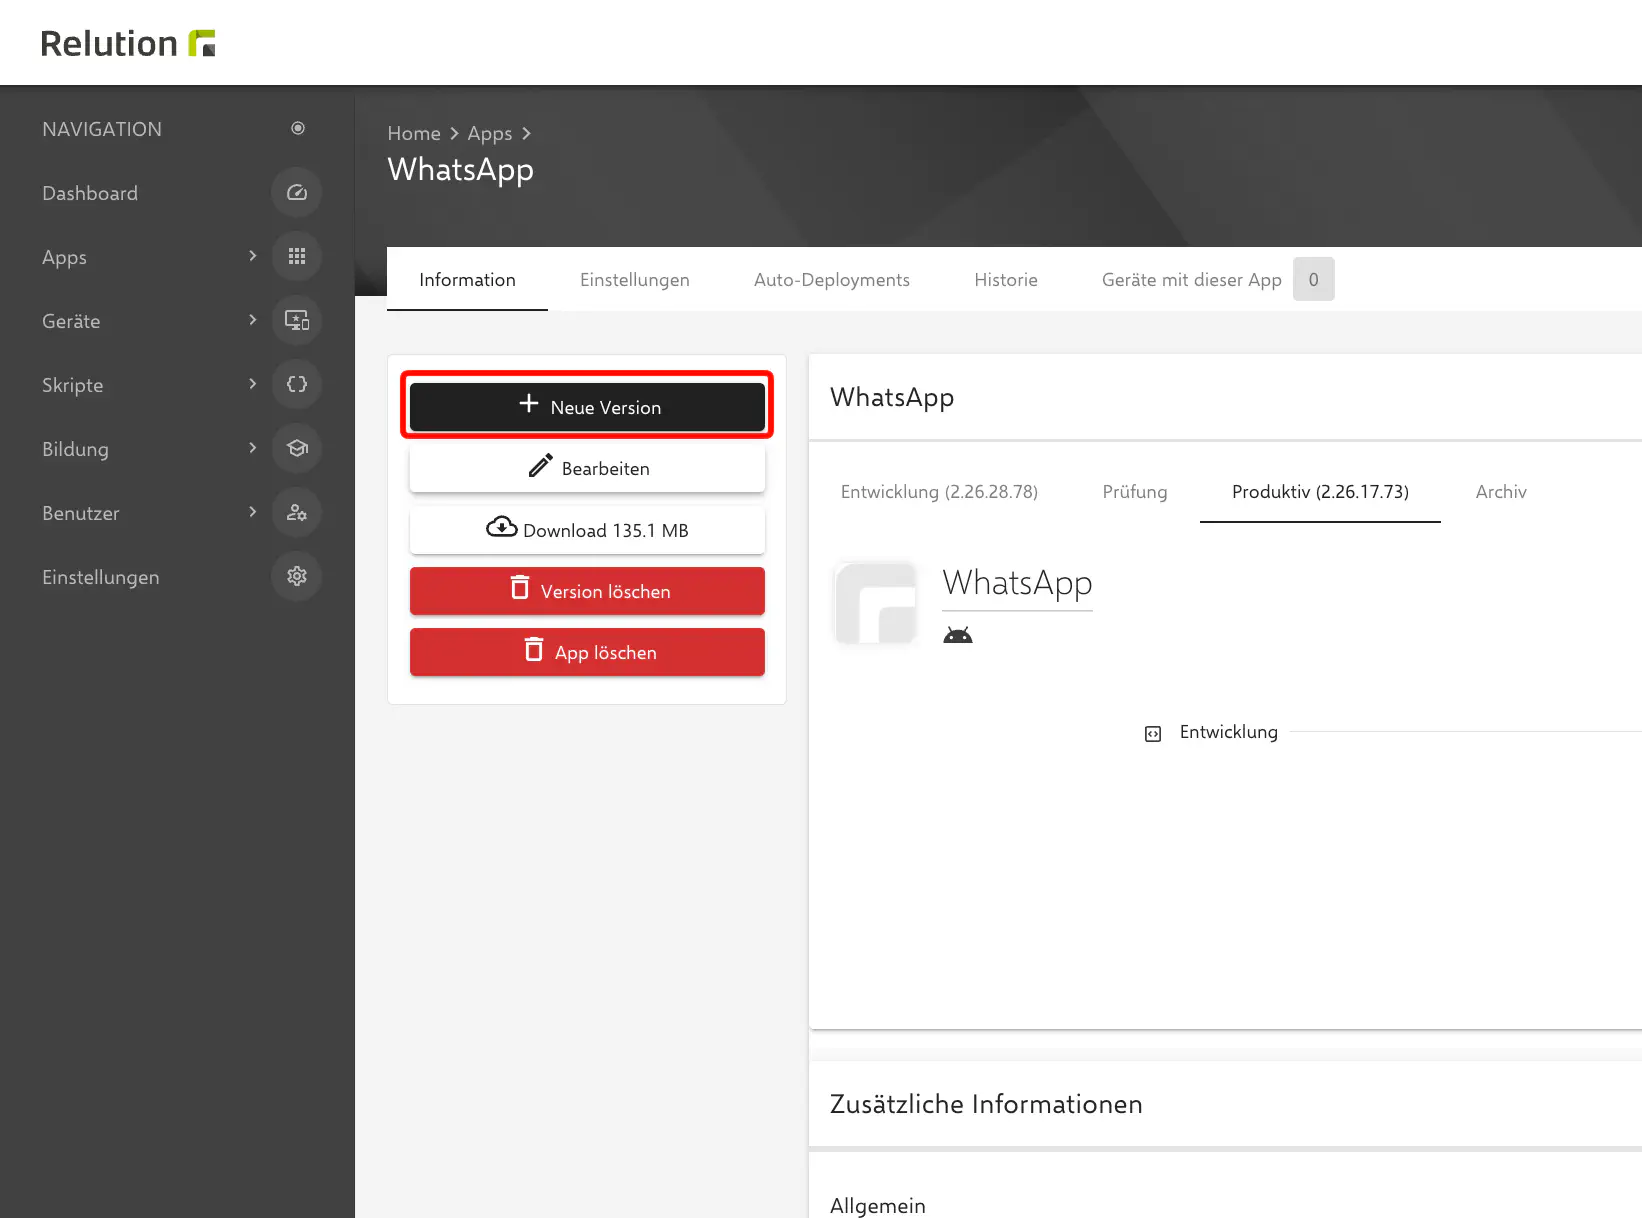The height and width of the screenshot is (1218, 1642).
Task: Open Dashboard in navigation
Action: coord(90,193)
